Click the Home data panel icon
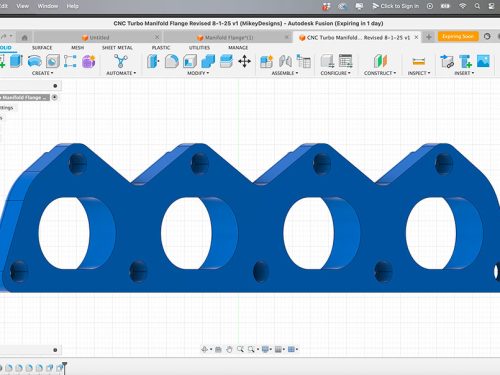500x375 pixels. (25, 37)
